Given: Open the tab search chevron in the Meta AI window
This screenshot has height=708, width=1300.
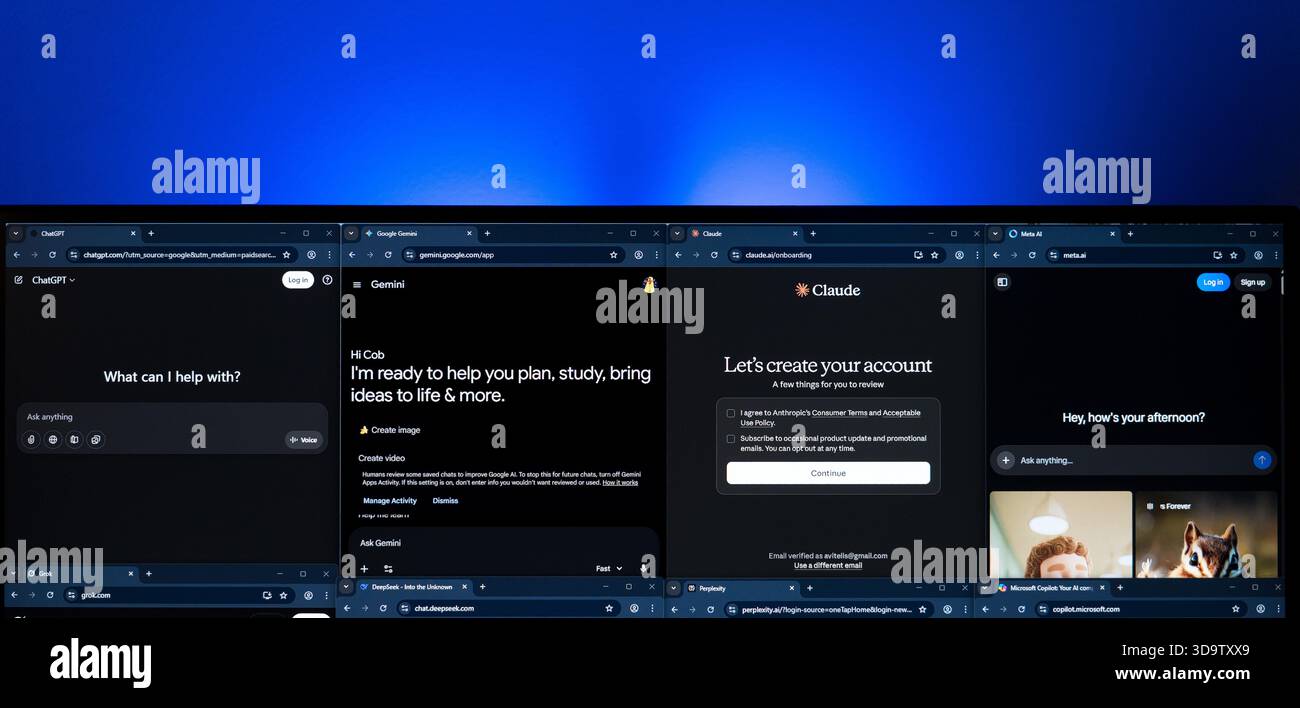Looking at the screenshot, I should 995,233.
